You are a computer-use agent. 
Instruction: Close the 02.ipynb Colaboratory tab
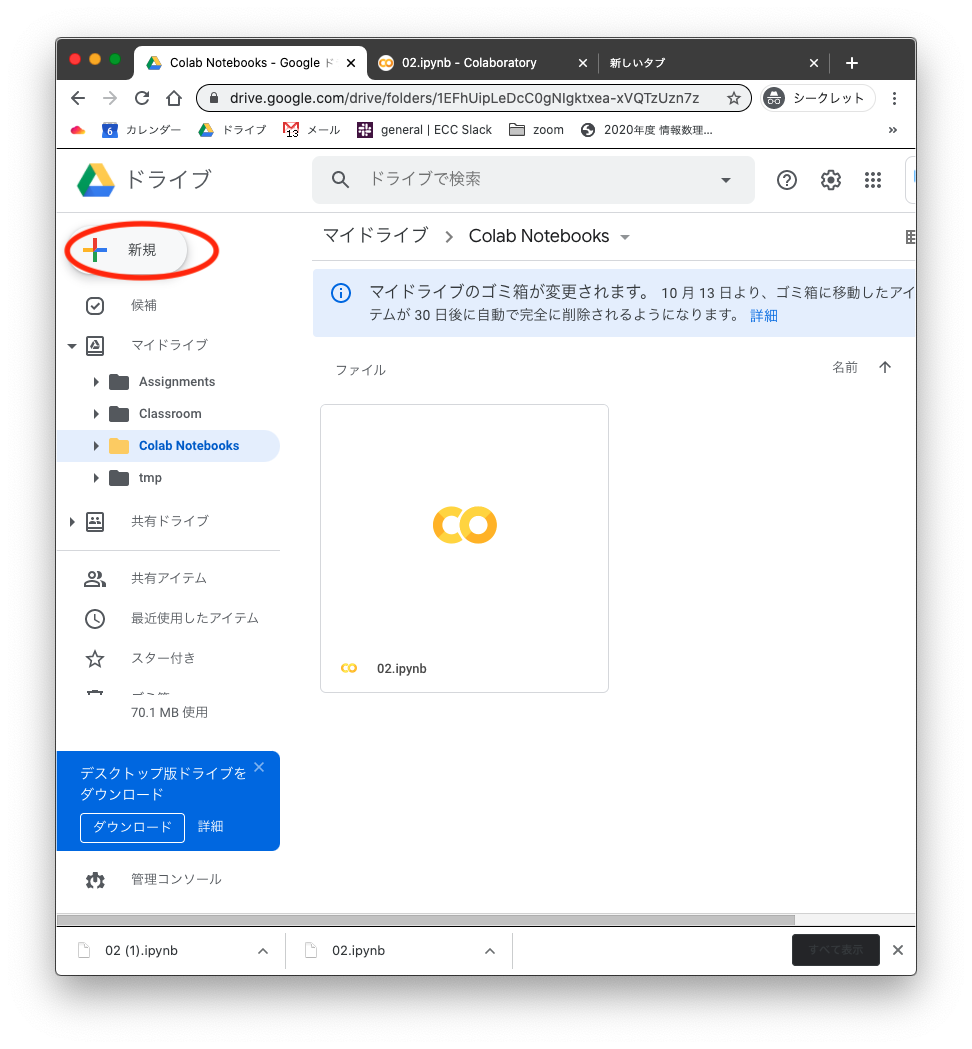(583, 63)
